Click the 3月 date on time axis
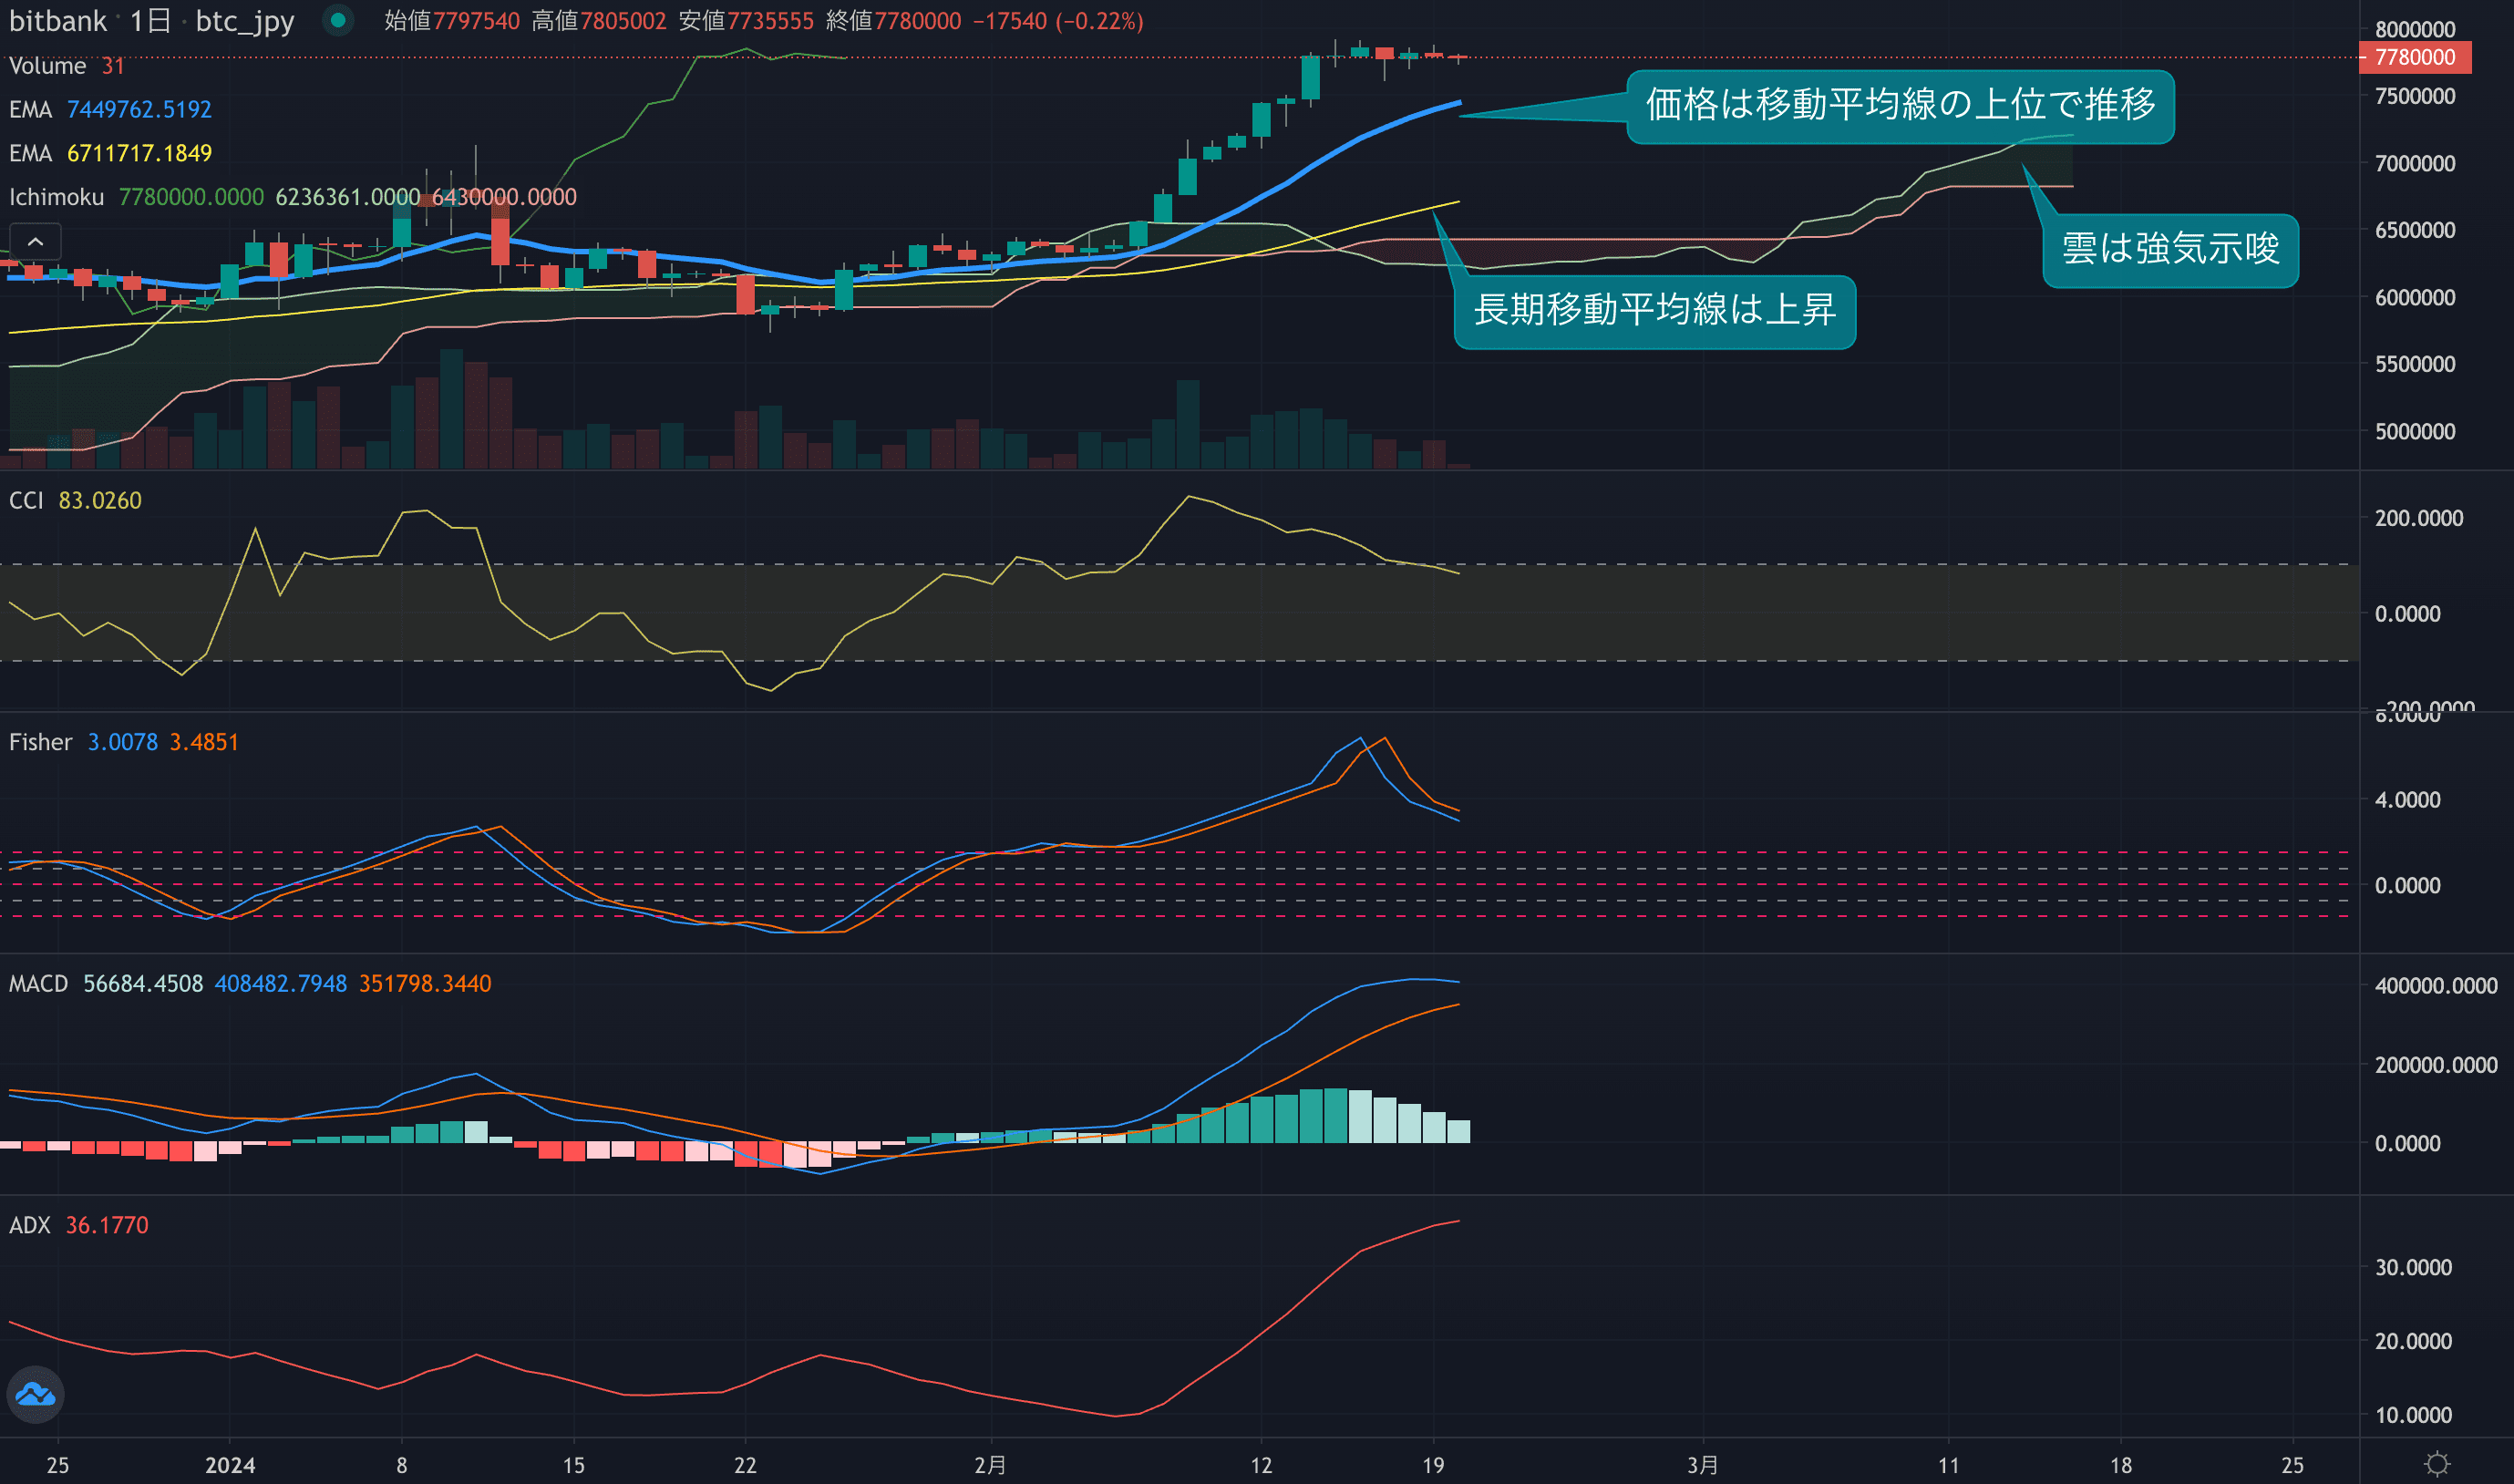Viewport: 2514px width, 1484px height. click(x=1702, y=1465)
